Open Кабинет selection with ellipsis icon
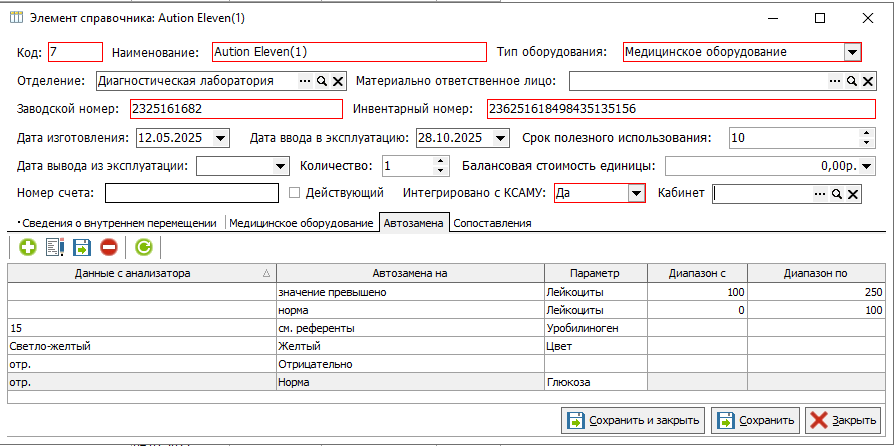Viewport: 894px width, 446px height. (x=820, y=194)
